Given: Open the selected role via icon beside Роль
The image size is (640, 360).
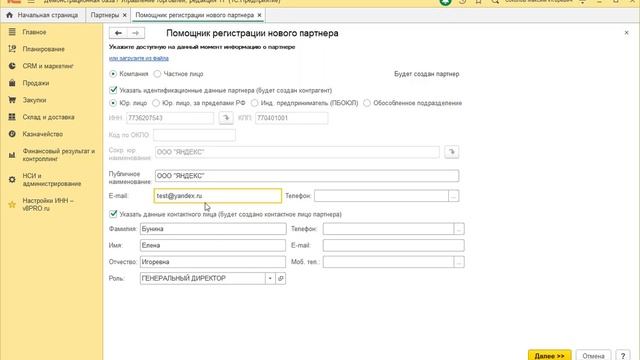Looking at the screenshot, I should (281, 278).
